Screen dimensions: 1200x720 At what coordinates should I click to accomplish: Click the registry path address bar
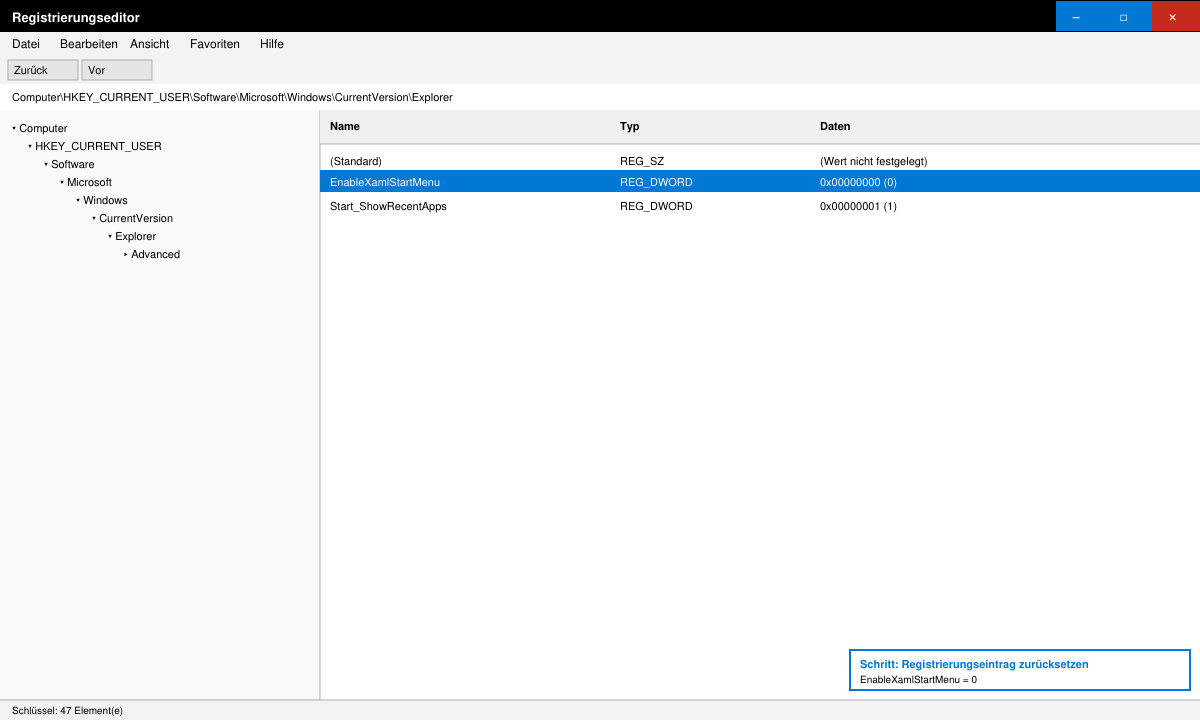coord(600,97)
